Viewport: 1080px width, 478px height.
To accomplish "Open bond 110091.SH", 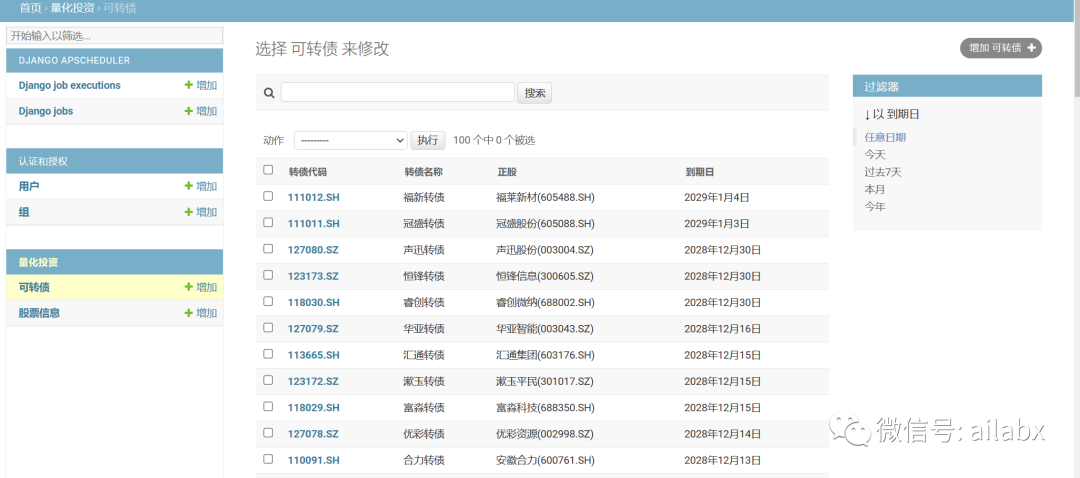I will 313,460.
